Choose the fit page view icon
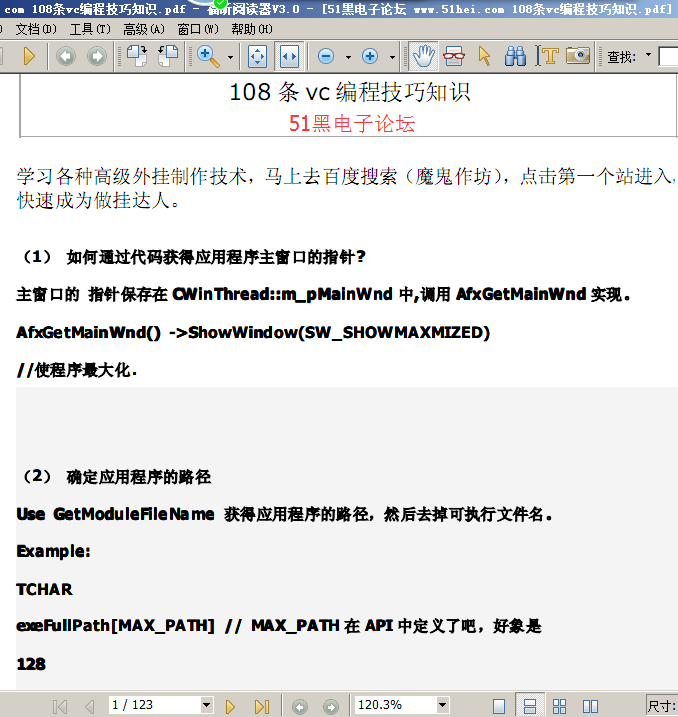The height and width of the screenshot is (717, 678). [x=257, y=57]
